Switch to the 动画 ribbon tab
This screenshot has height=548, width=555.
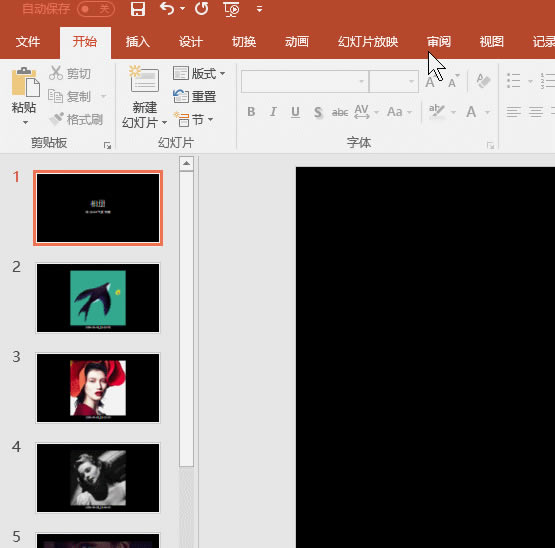[297, 42]
